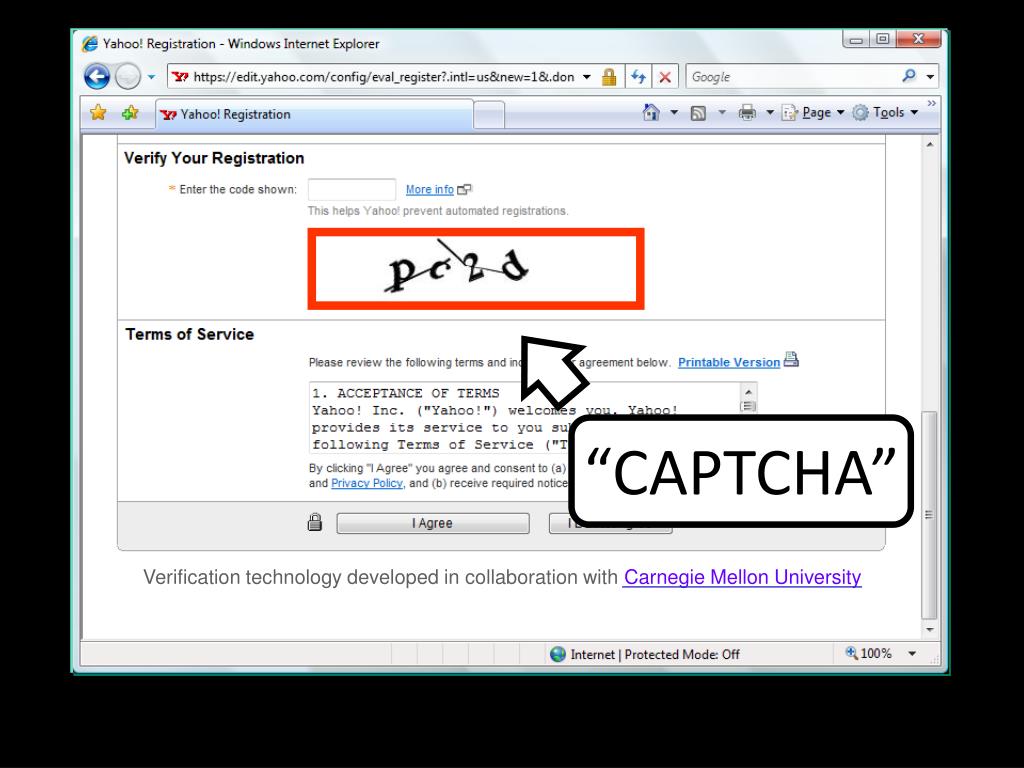1024x768 pixels.
Task: Expand the address bar history dropdown
Action: (x=586, y=77)
